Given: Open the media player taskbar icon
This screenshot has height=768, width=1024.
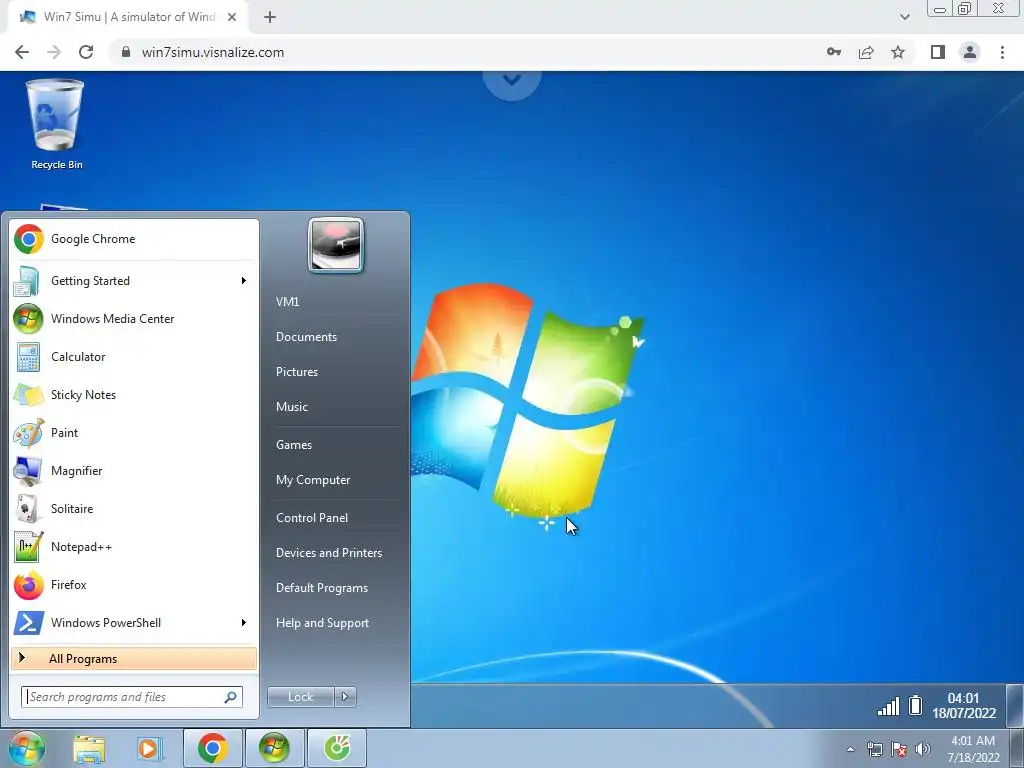Looking at the screenshot, I should (x=150, y=749).
